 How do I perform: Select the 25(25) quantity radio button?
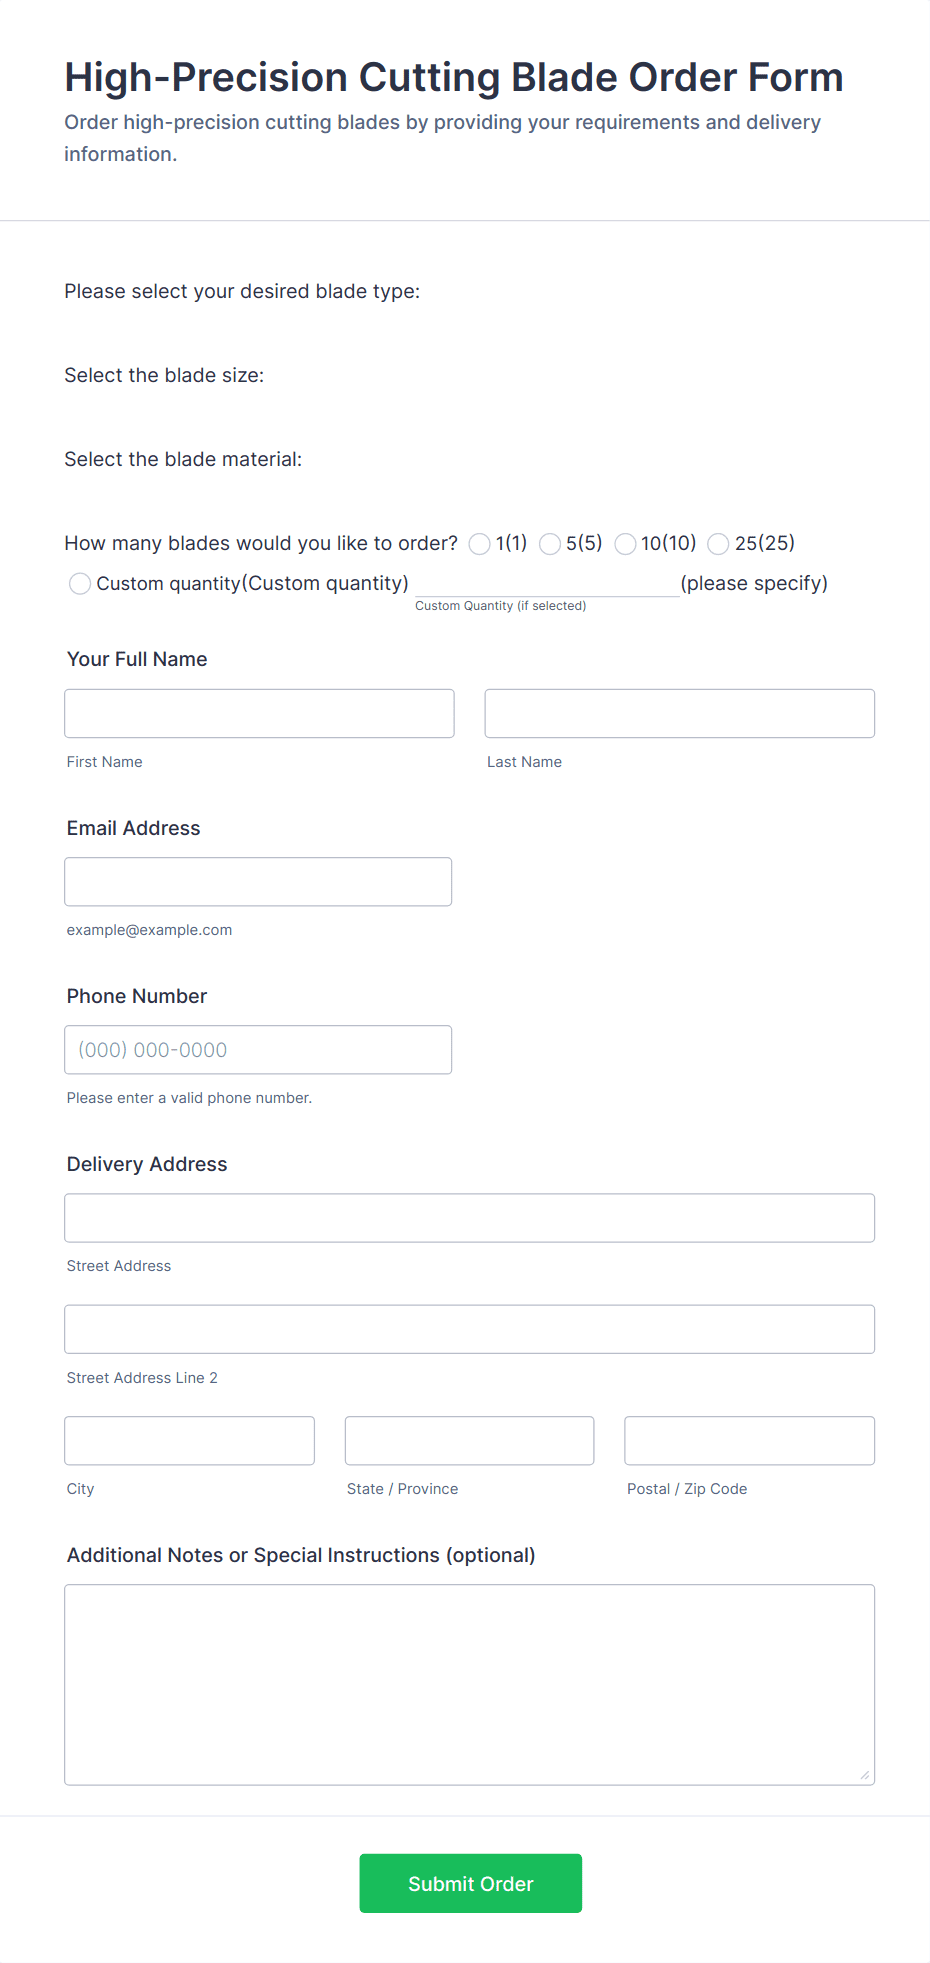[718, 544]
